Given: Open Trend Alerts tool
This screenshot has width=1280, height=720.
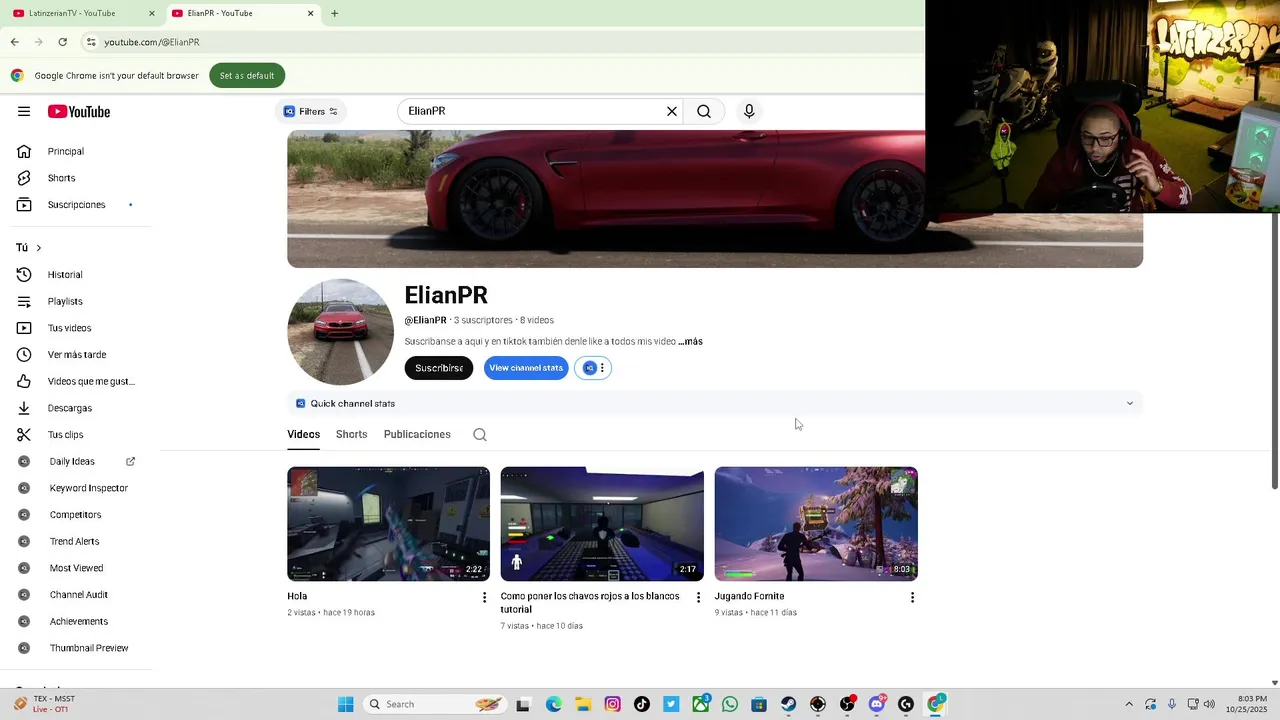Looking at the screenshot, I should coord(76,541).
